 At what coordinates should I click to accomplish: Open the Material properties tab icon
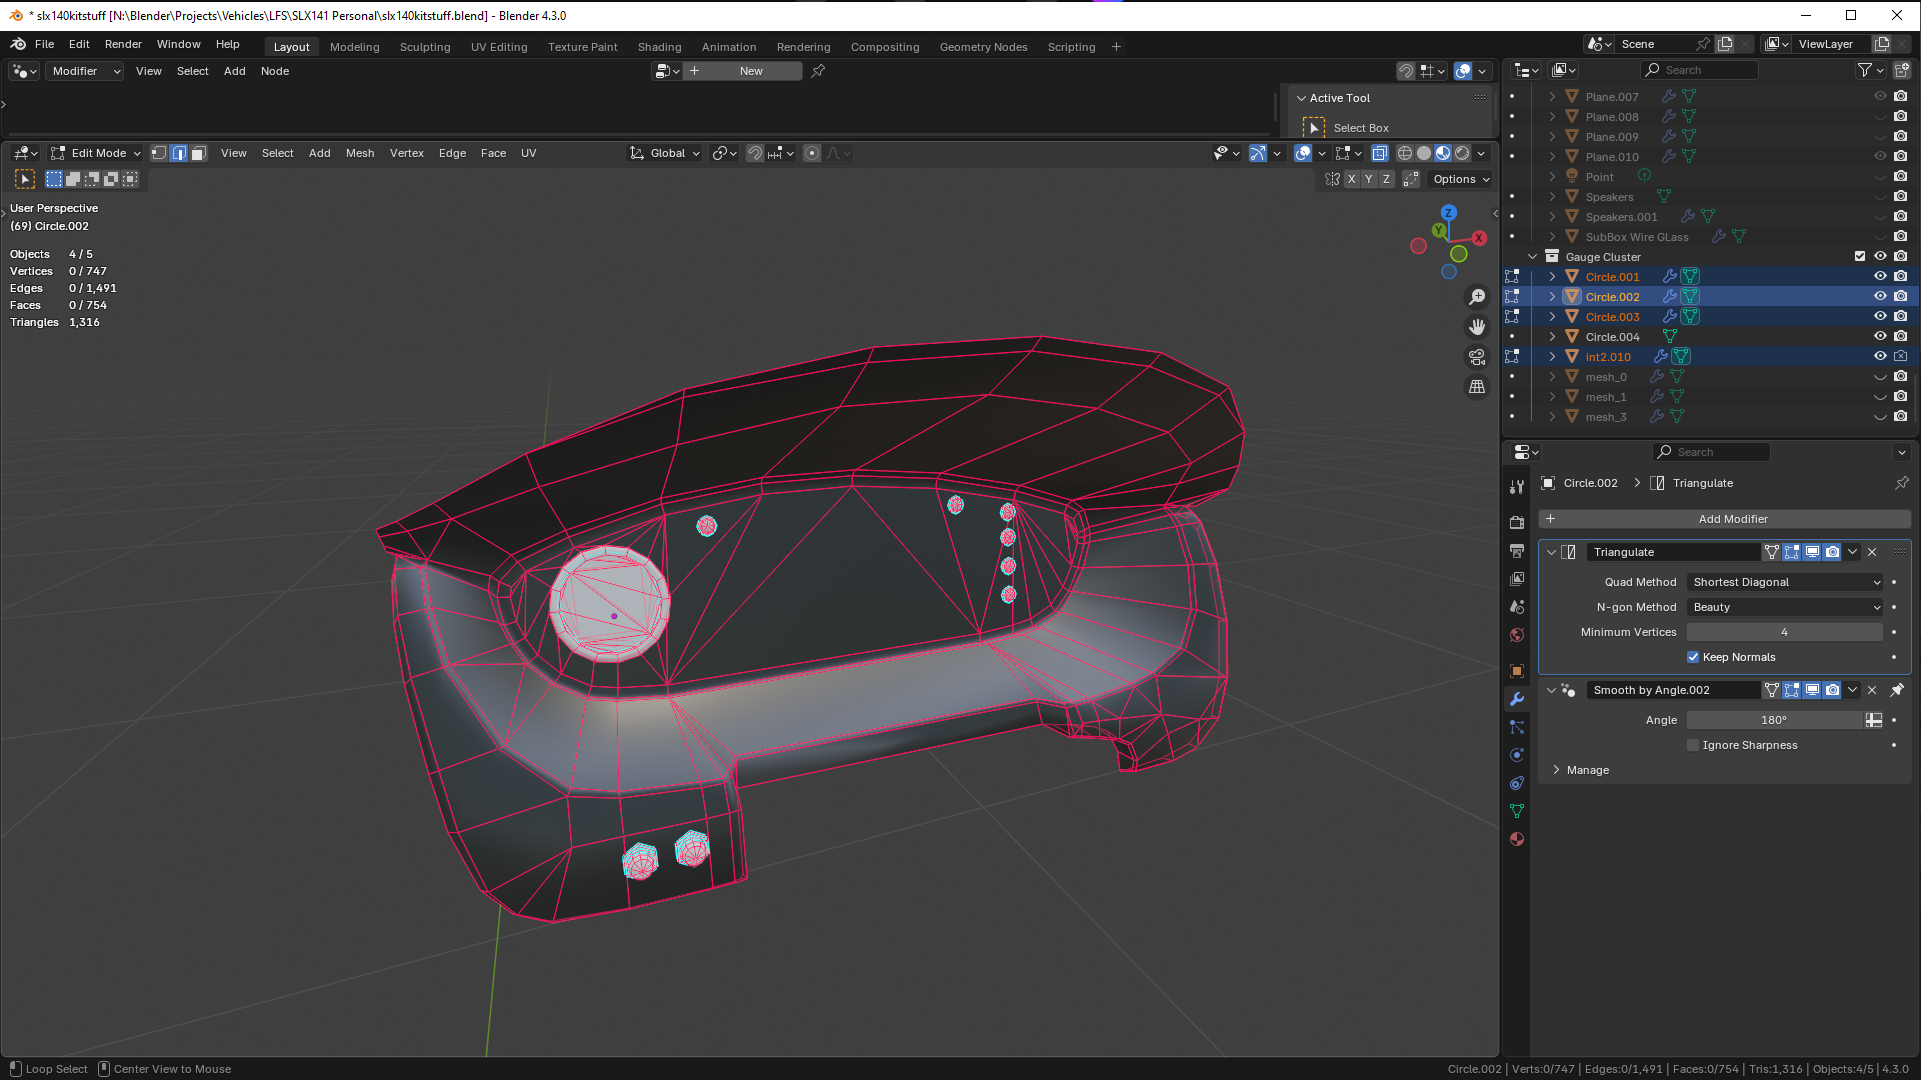click(x=1517, y=839)
